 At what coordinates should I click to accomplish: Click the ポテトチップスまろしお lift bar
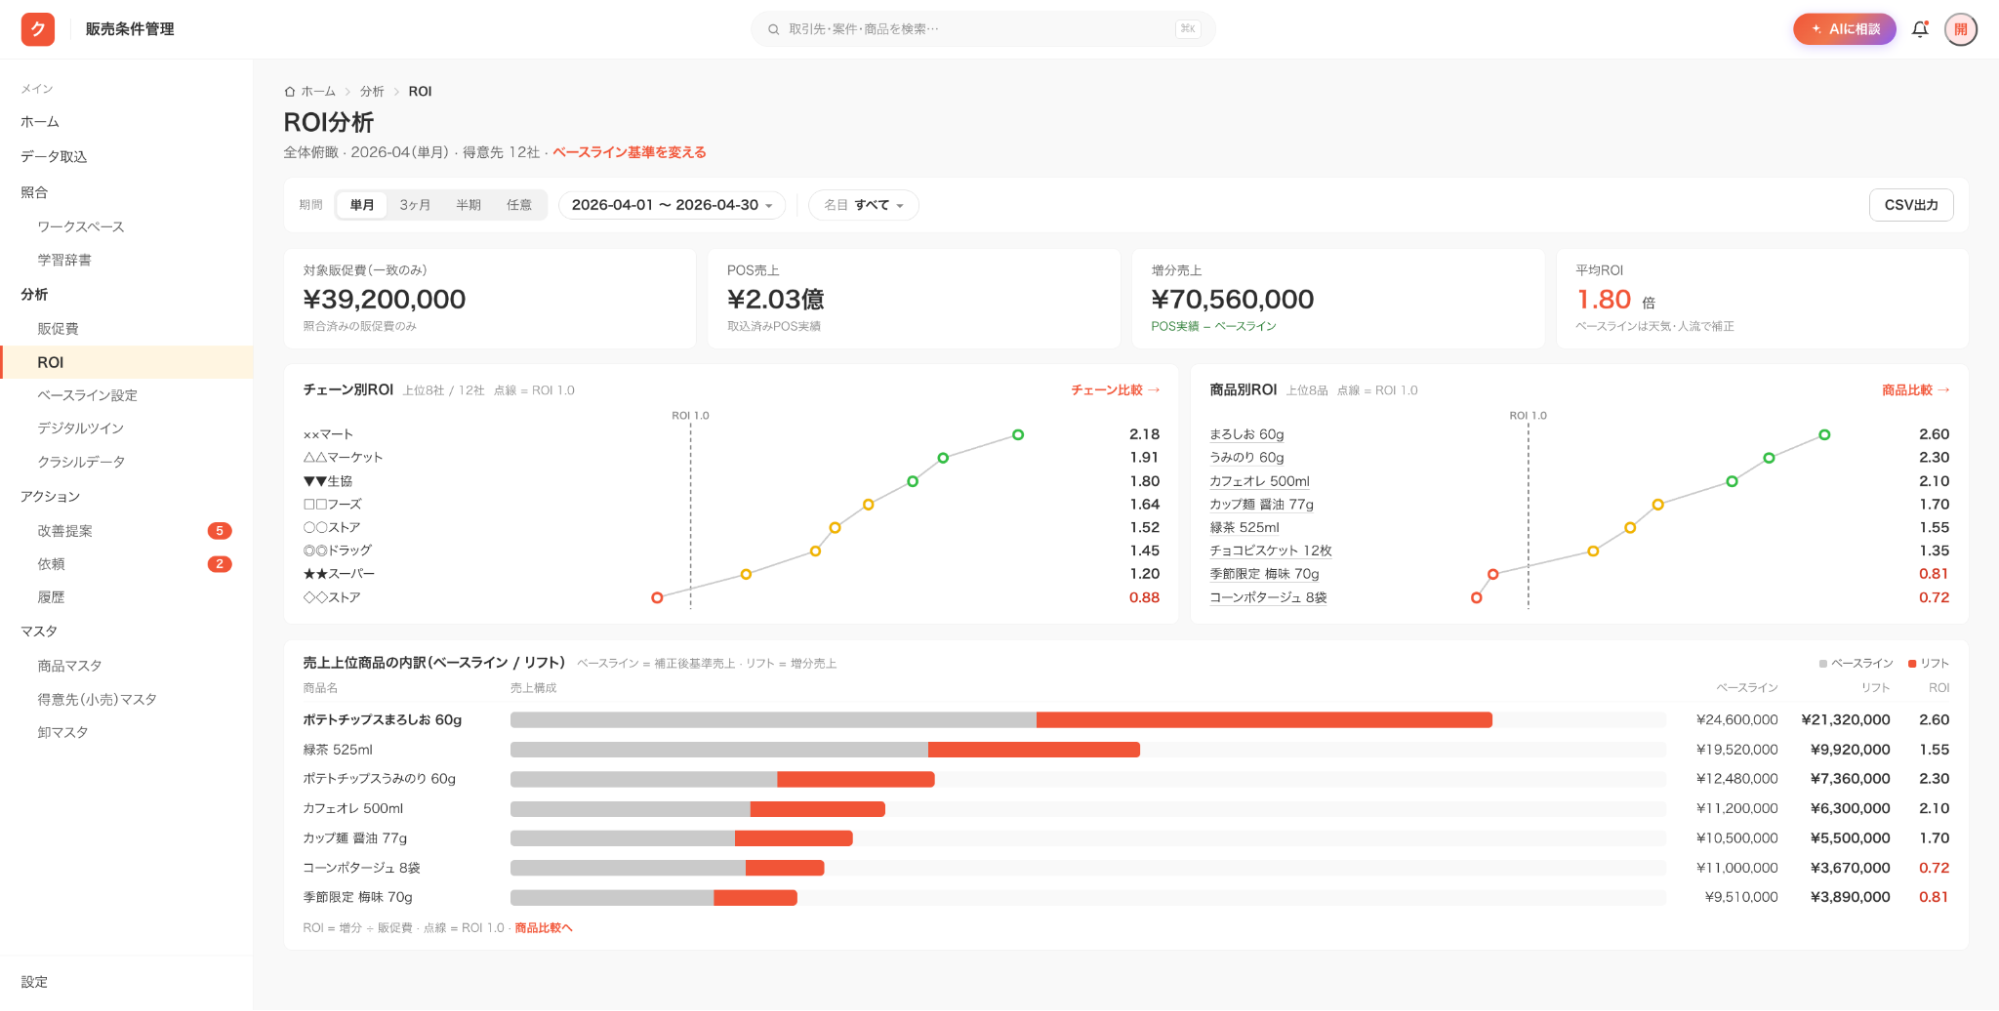1264,720
